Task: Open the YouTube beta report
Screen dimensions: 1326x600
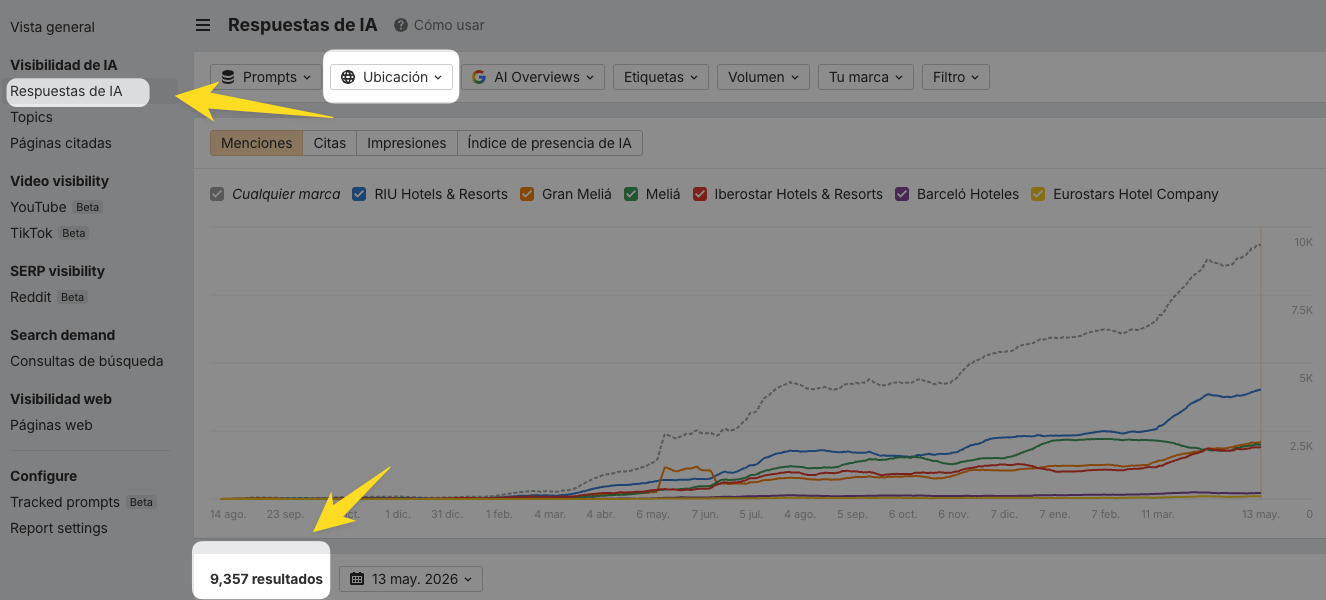Action: click(38, 207)
